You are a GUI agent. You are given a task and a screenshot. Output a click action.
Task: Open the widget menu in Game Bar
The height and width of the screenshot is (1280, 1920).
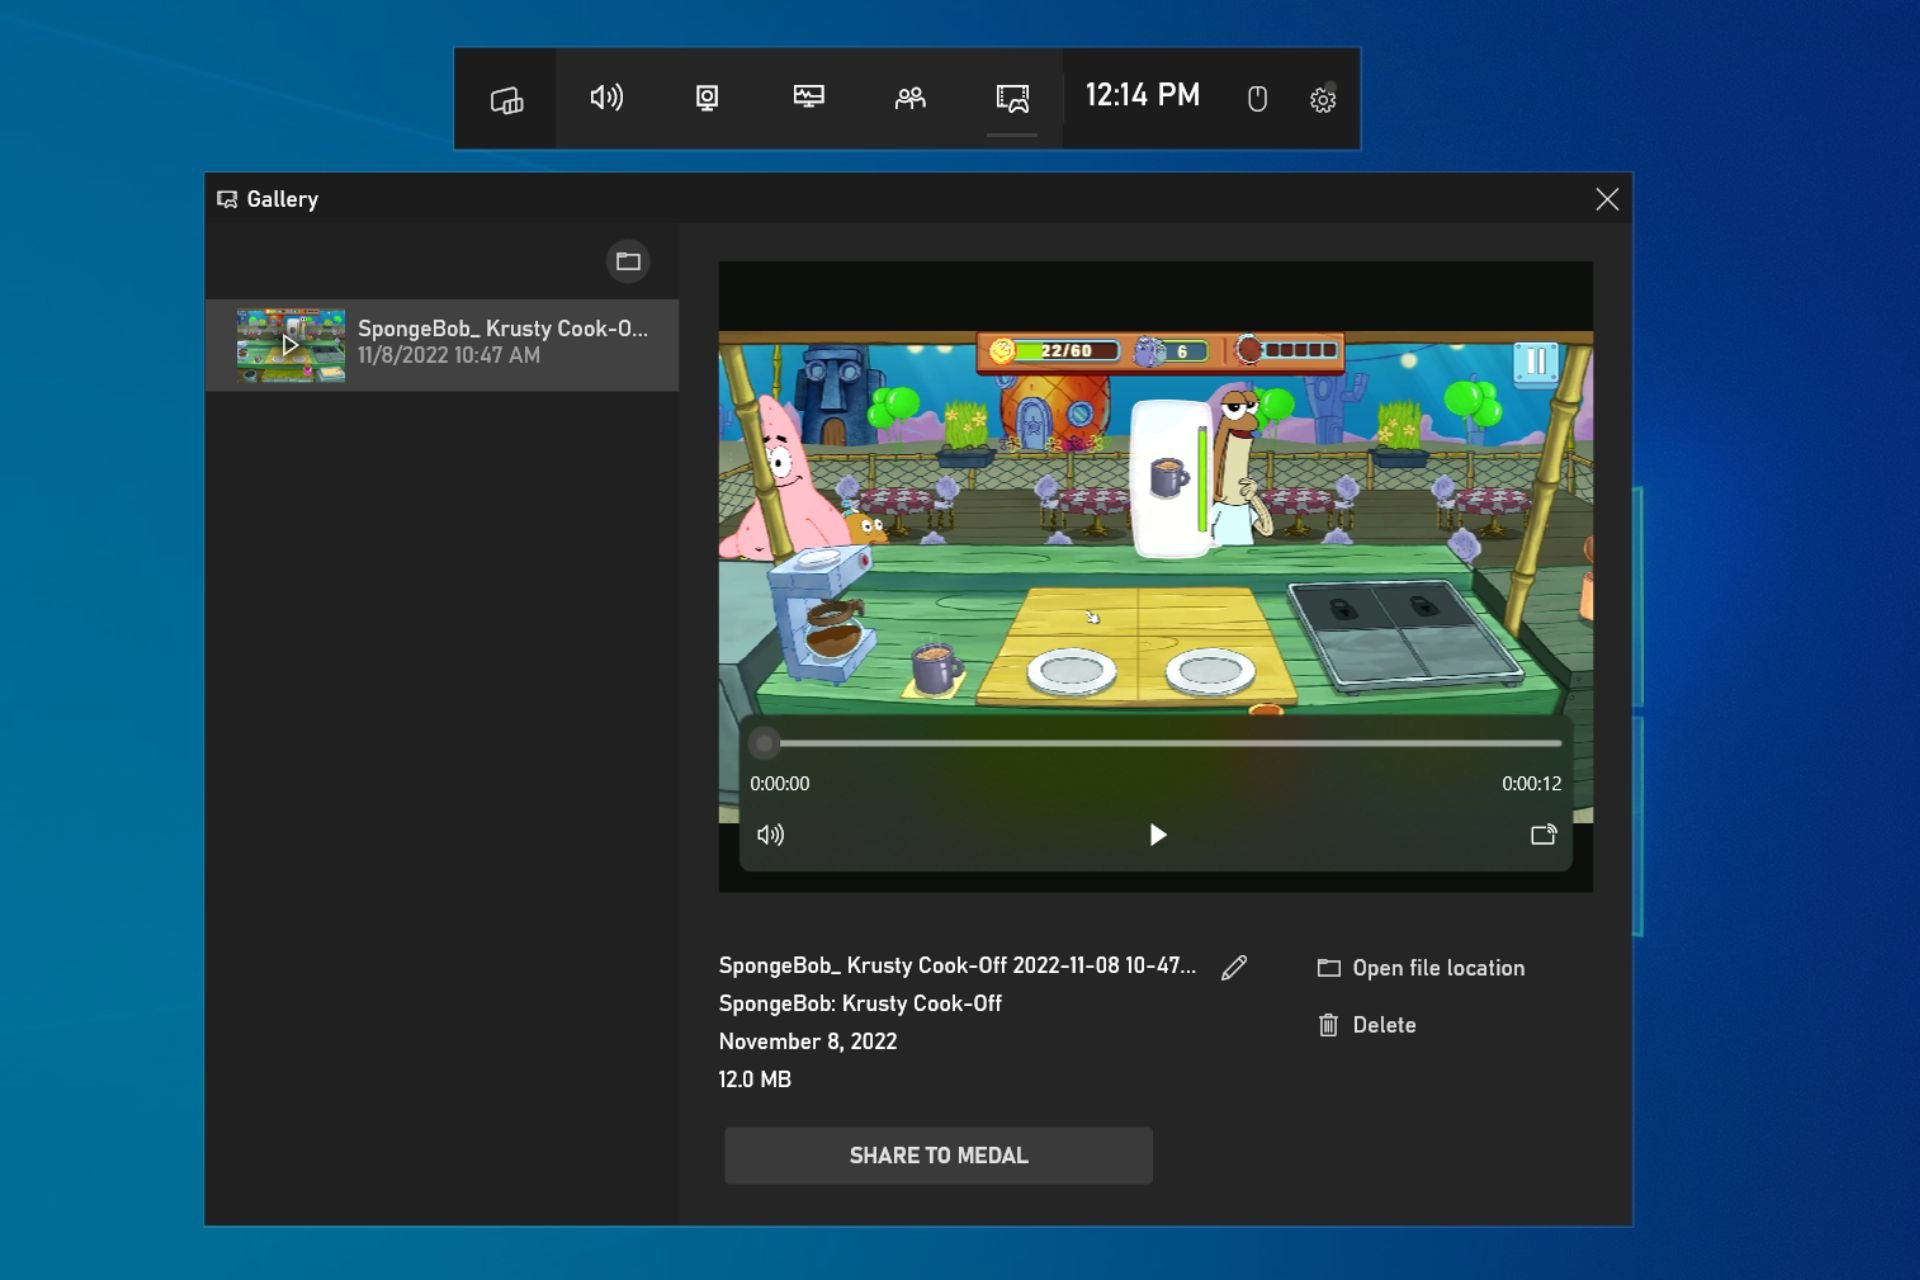(506, 99)
